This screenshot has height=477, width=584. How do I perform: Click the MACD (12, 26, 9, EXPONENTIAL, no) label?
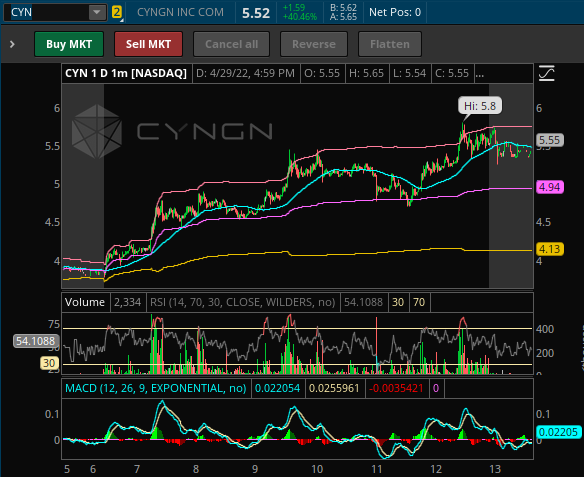click(x=156, y=388)
